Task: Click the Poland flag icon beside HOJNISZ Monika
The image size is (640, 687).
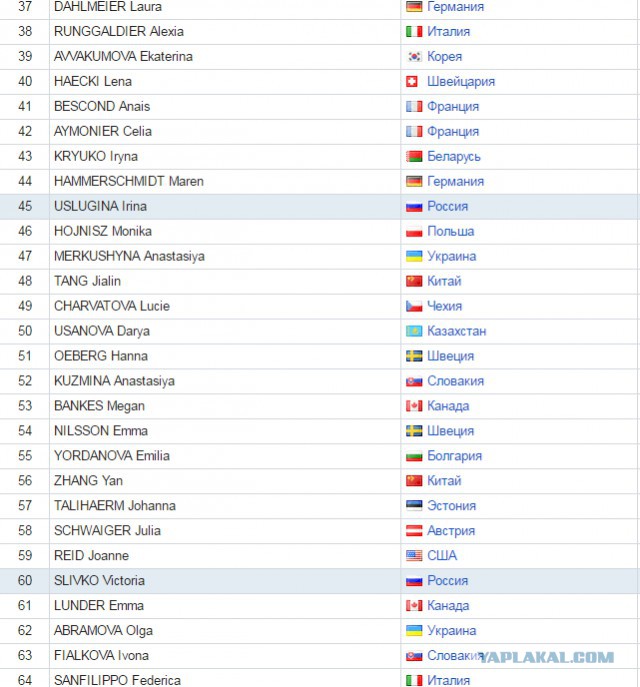Action: pos(414,231)
